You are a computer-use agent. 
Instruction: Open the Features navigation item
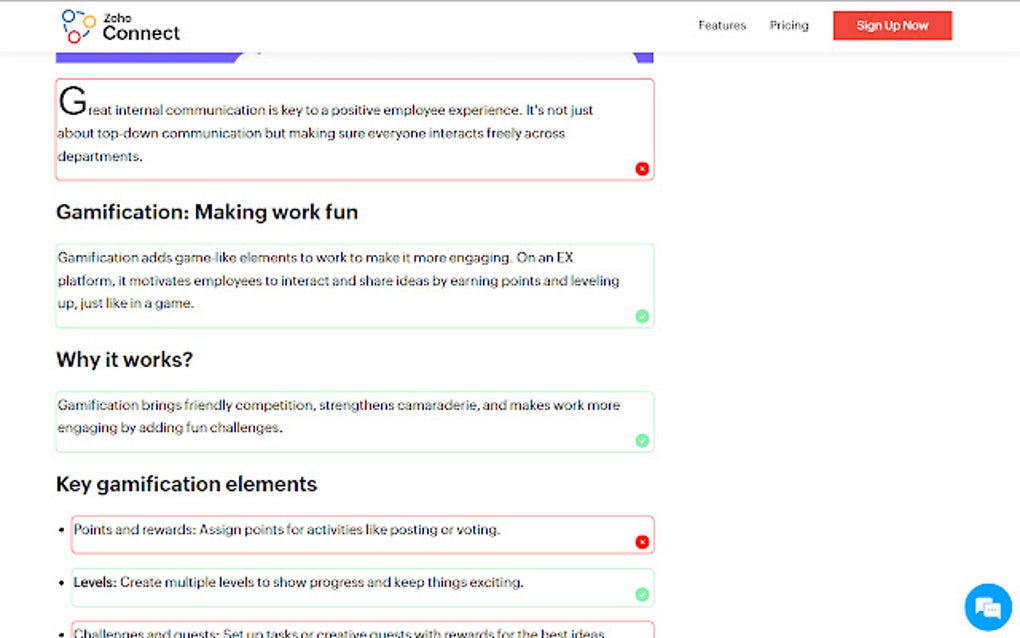pos(721,25)
